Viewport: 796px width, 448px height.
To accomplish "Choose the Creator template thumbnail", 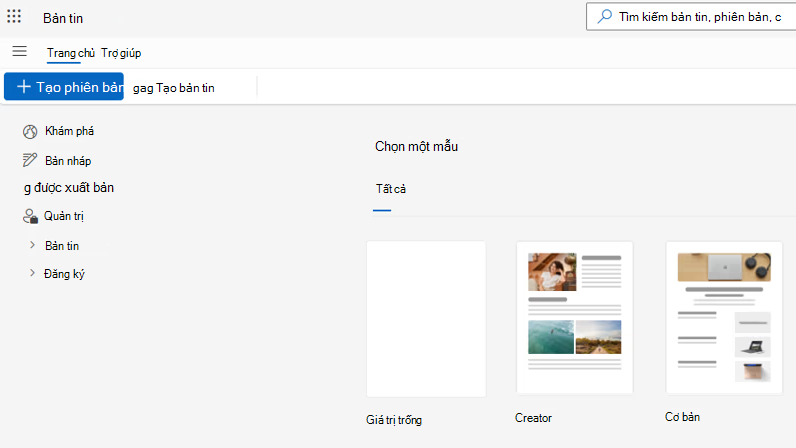I will point(575,318).
